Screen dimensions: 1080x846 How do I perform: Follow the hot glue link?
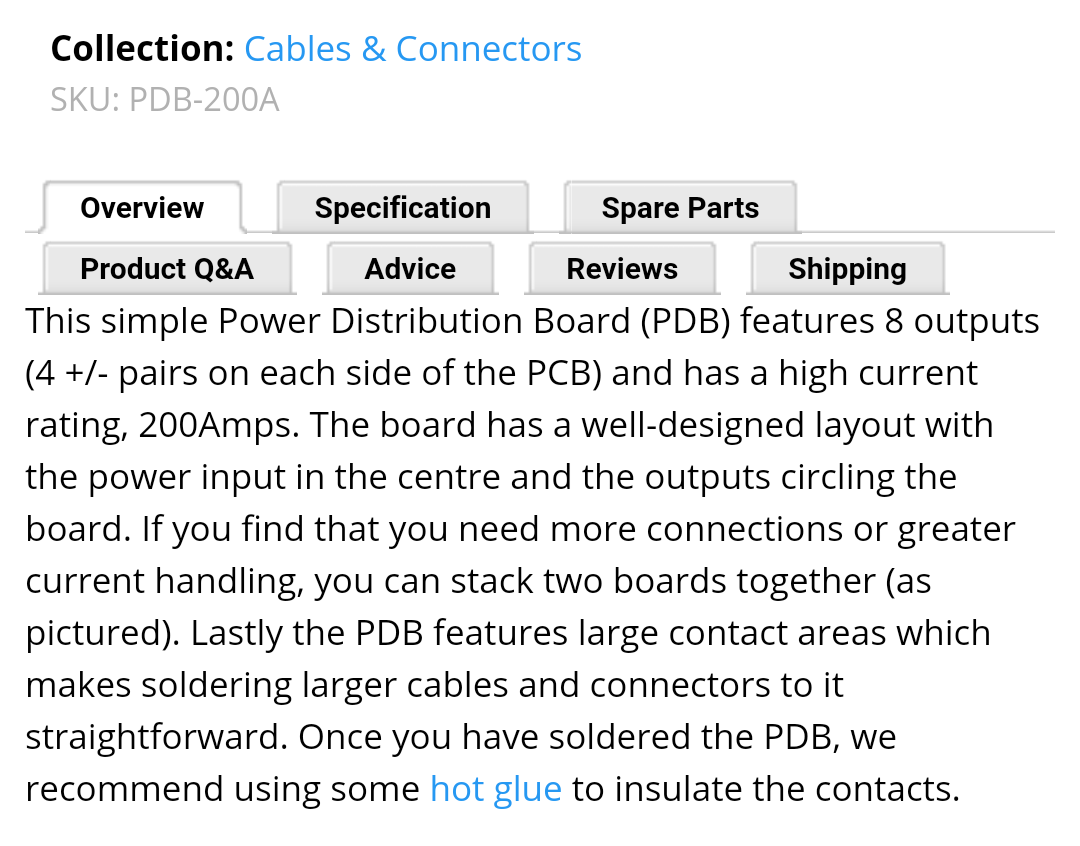pyautogui.click(x=496, y=789)
